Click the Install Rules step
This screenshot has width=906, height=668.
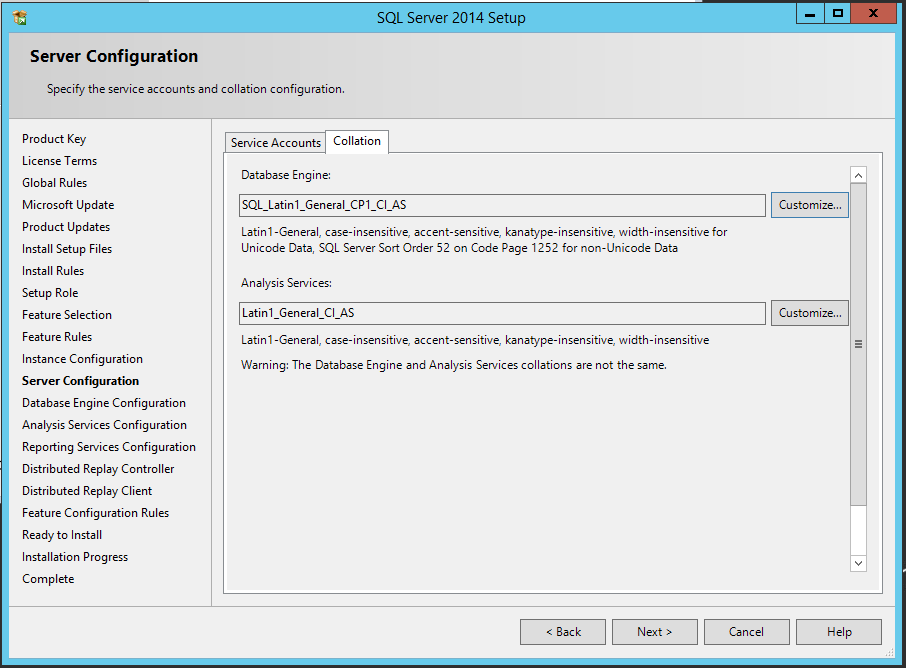[53, 270]
